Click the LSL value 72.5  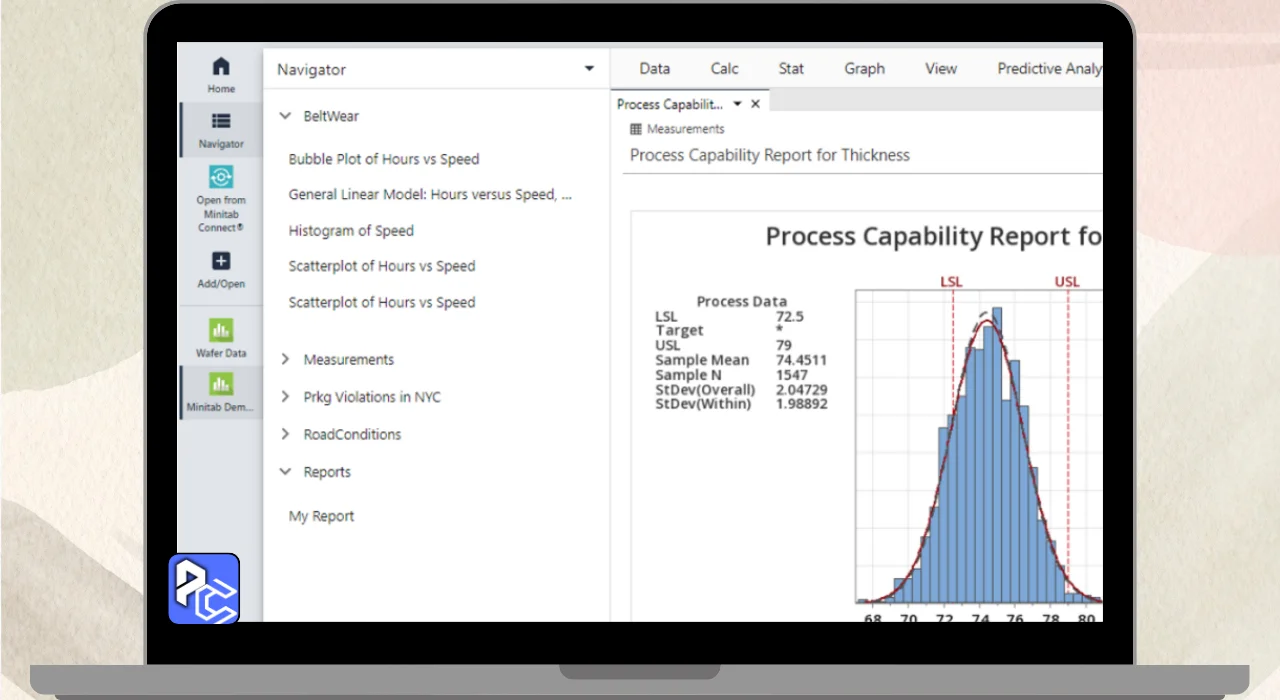pos(789,316)
